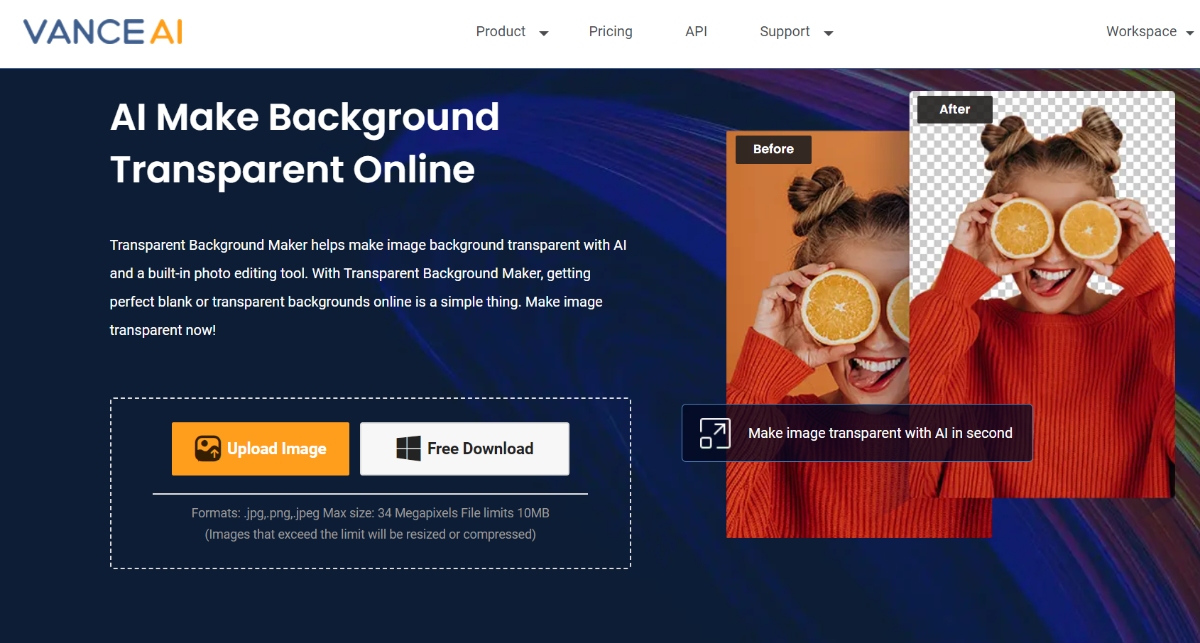Click the Make image transparent with AI banner
1200x643 pixels.
(857, 433)
